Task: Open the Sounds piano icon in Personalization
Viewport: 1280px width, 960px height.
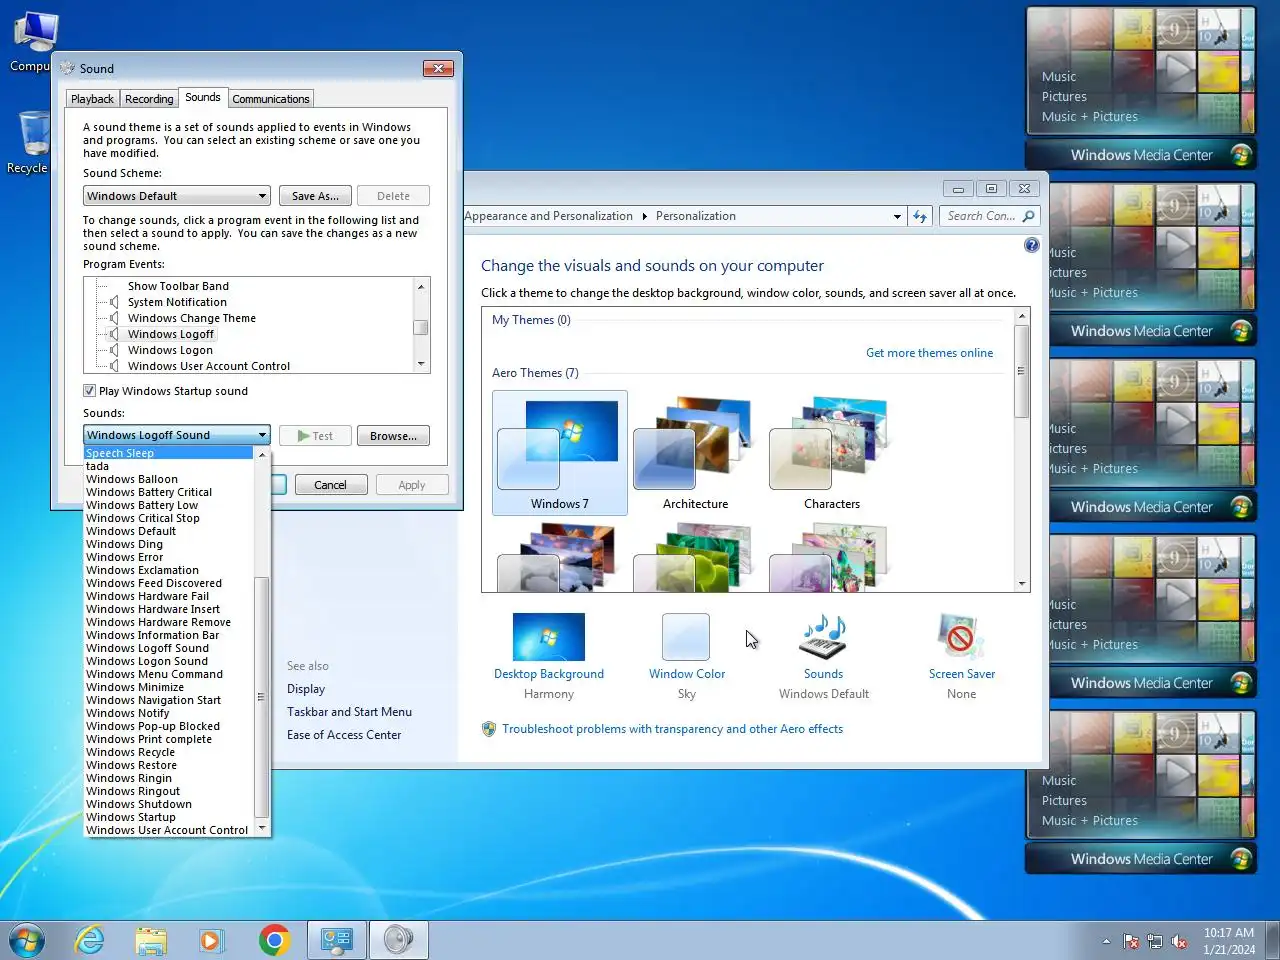Action: [823, 637]
